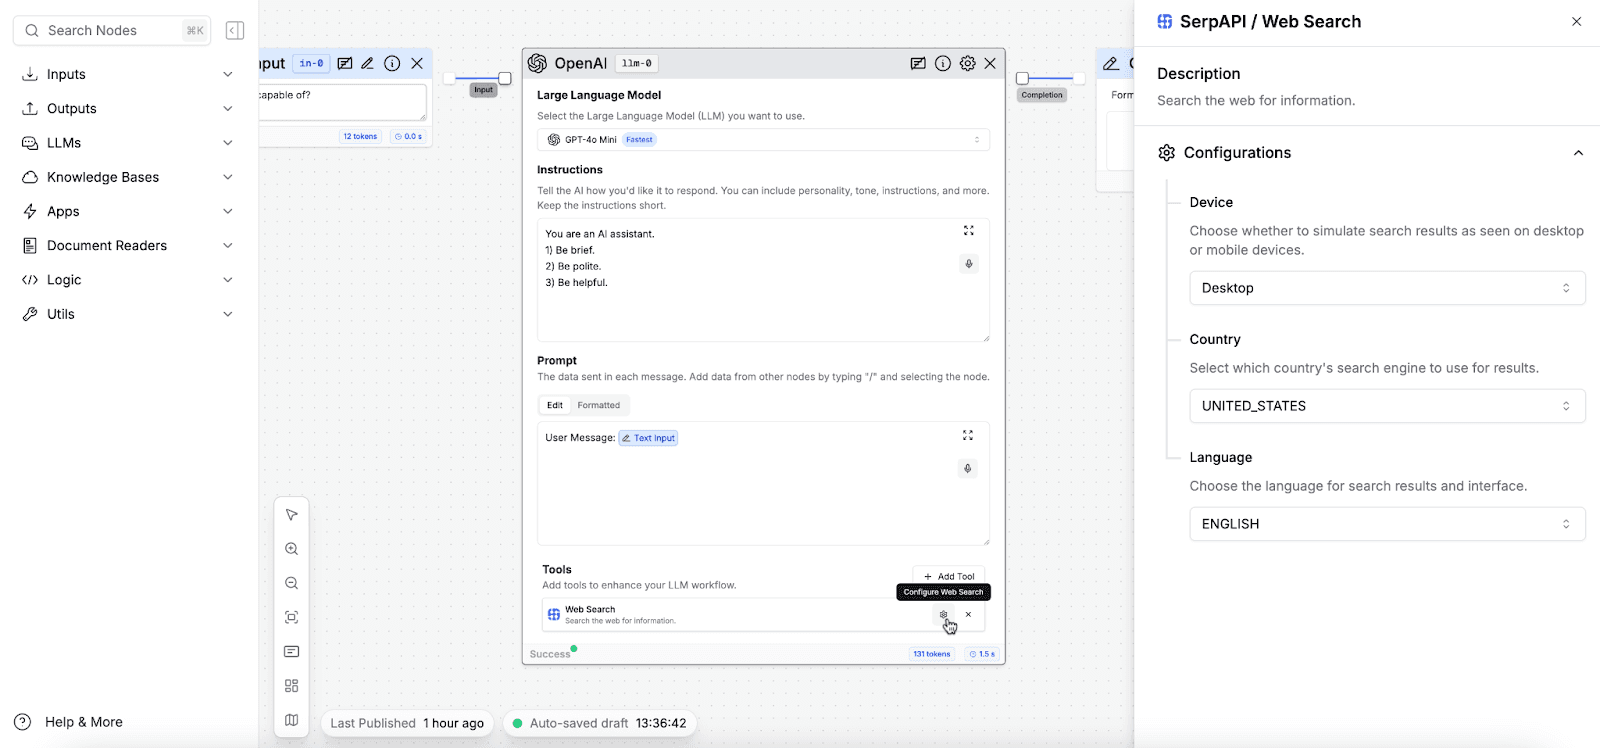The height and width of the screenshot is (748, 1600).
Task: Remove the Web Search tool
Action: [968, 615]
